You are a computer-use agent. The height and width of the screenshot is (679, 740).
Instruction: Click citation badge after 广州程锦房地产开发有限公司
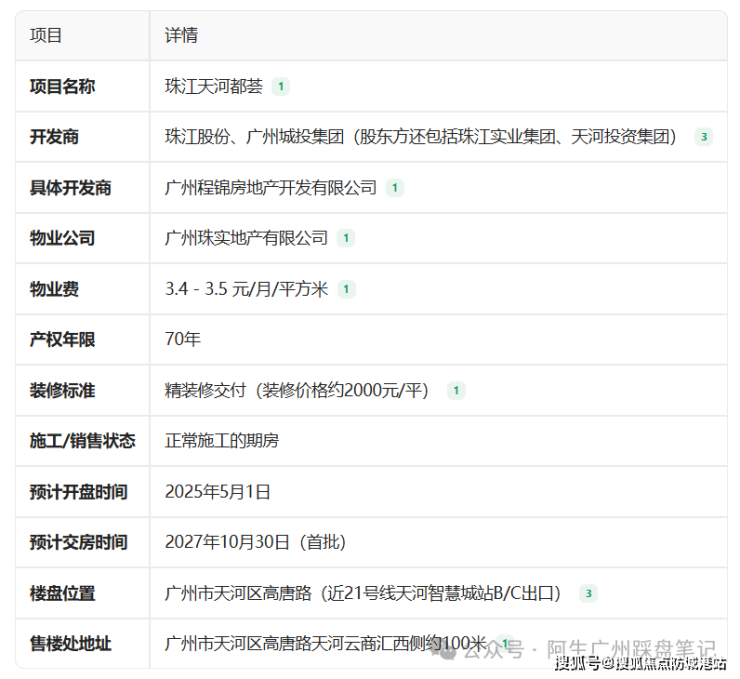[395, 188]
